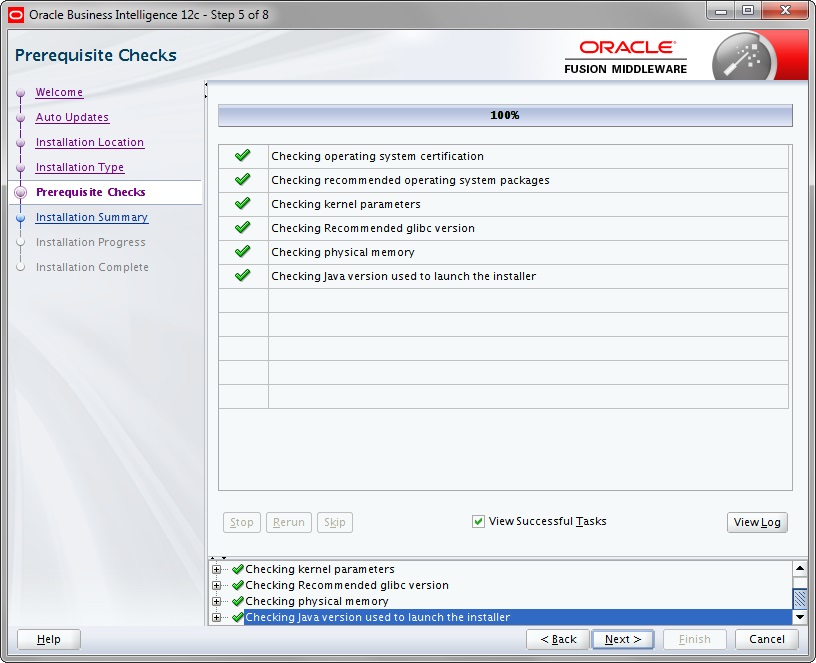
Task: Expand Checking kernel parameters tree node
Action: (216, 569)
